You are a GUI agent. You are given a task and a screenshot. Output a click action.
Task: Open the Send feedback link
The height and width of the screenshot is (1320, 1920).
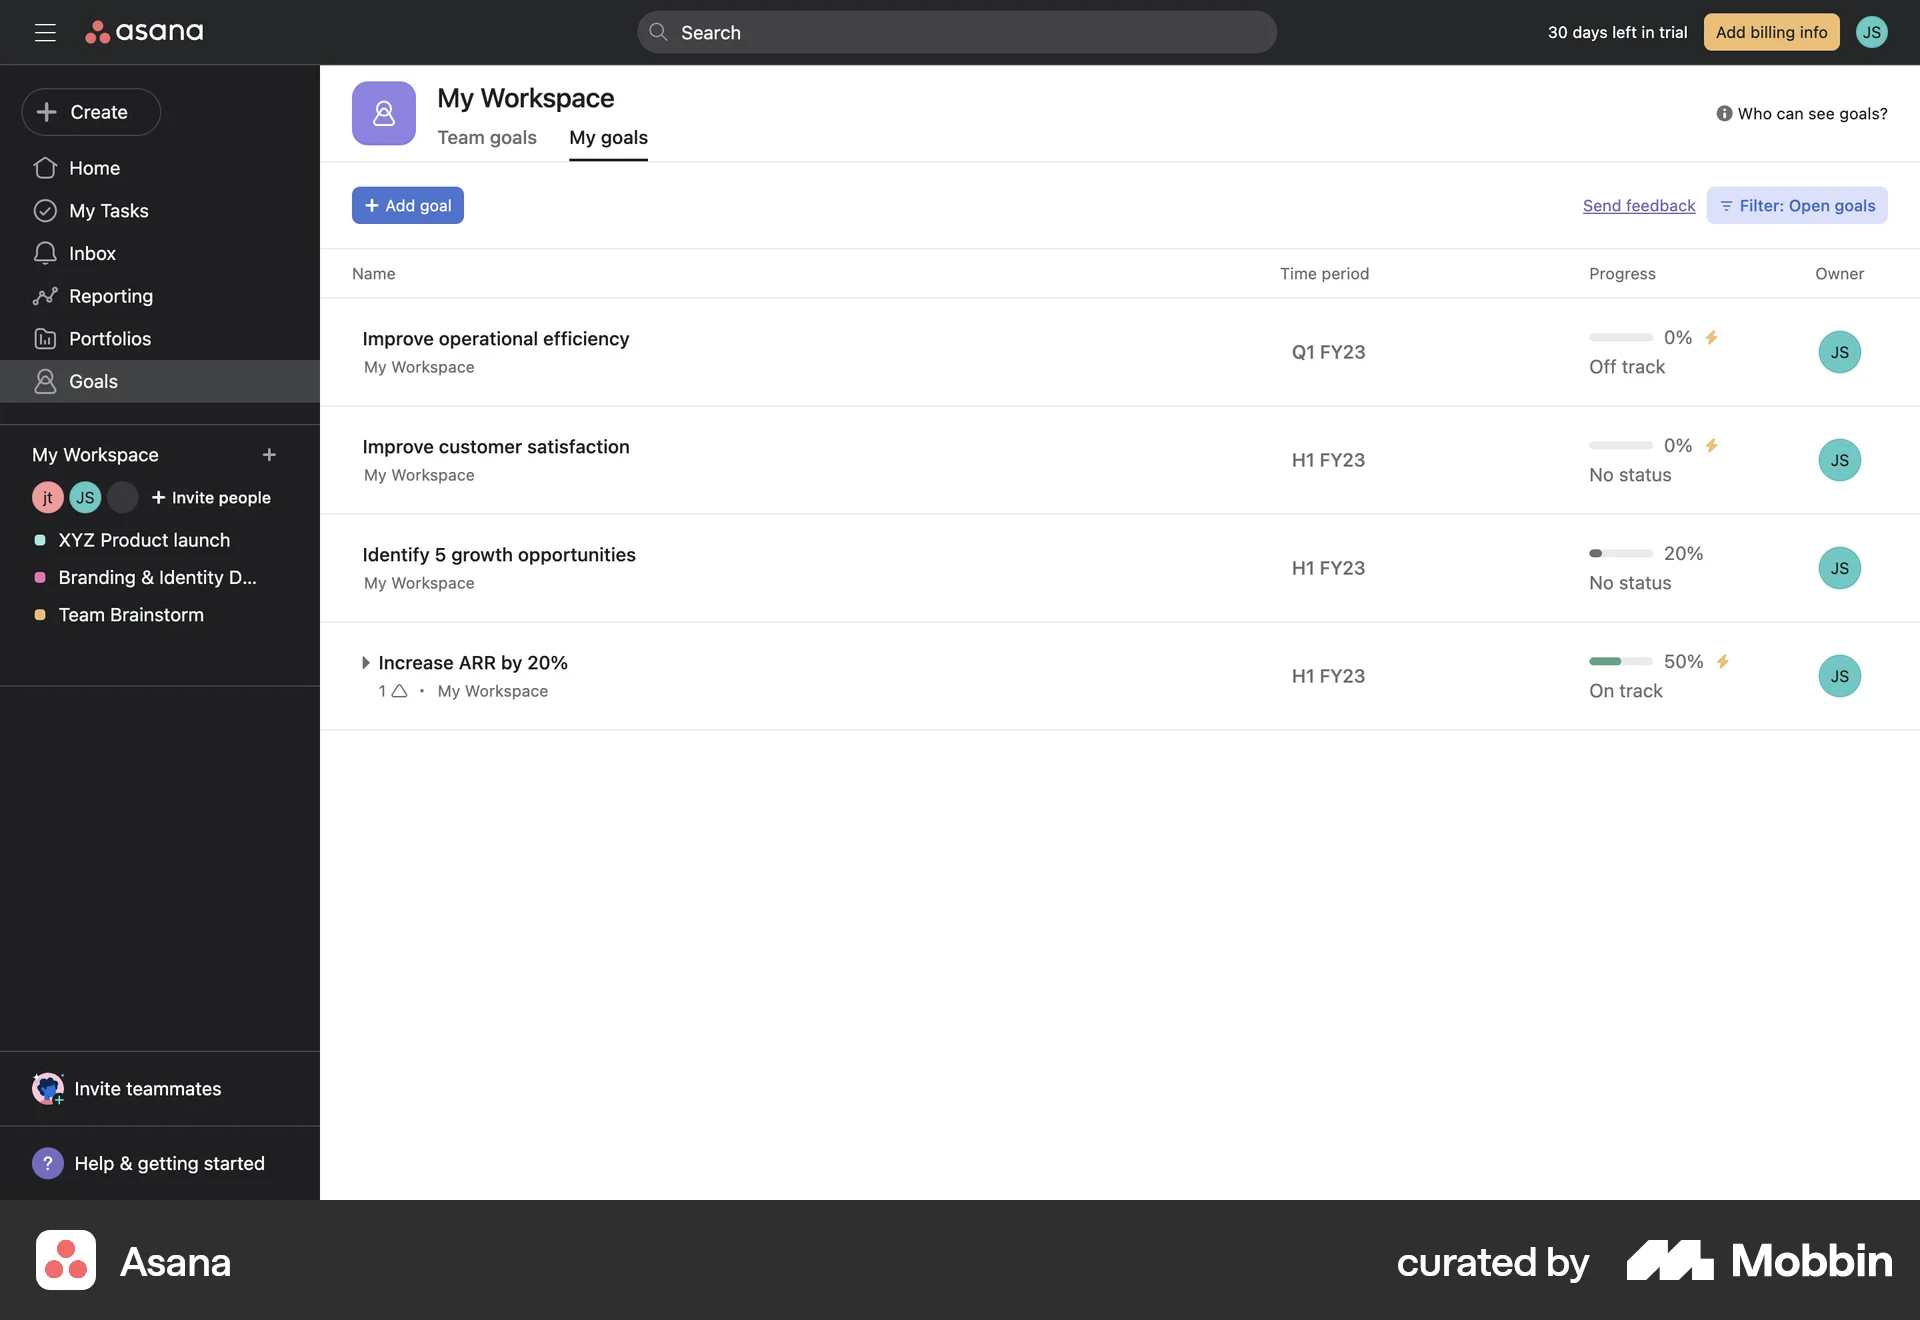pyautogui.click(x=1638, y=205)
